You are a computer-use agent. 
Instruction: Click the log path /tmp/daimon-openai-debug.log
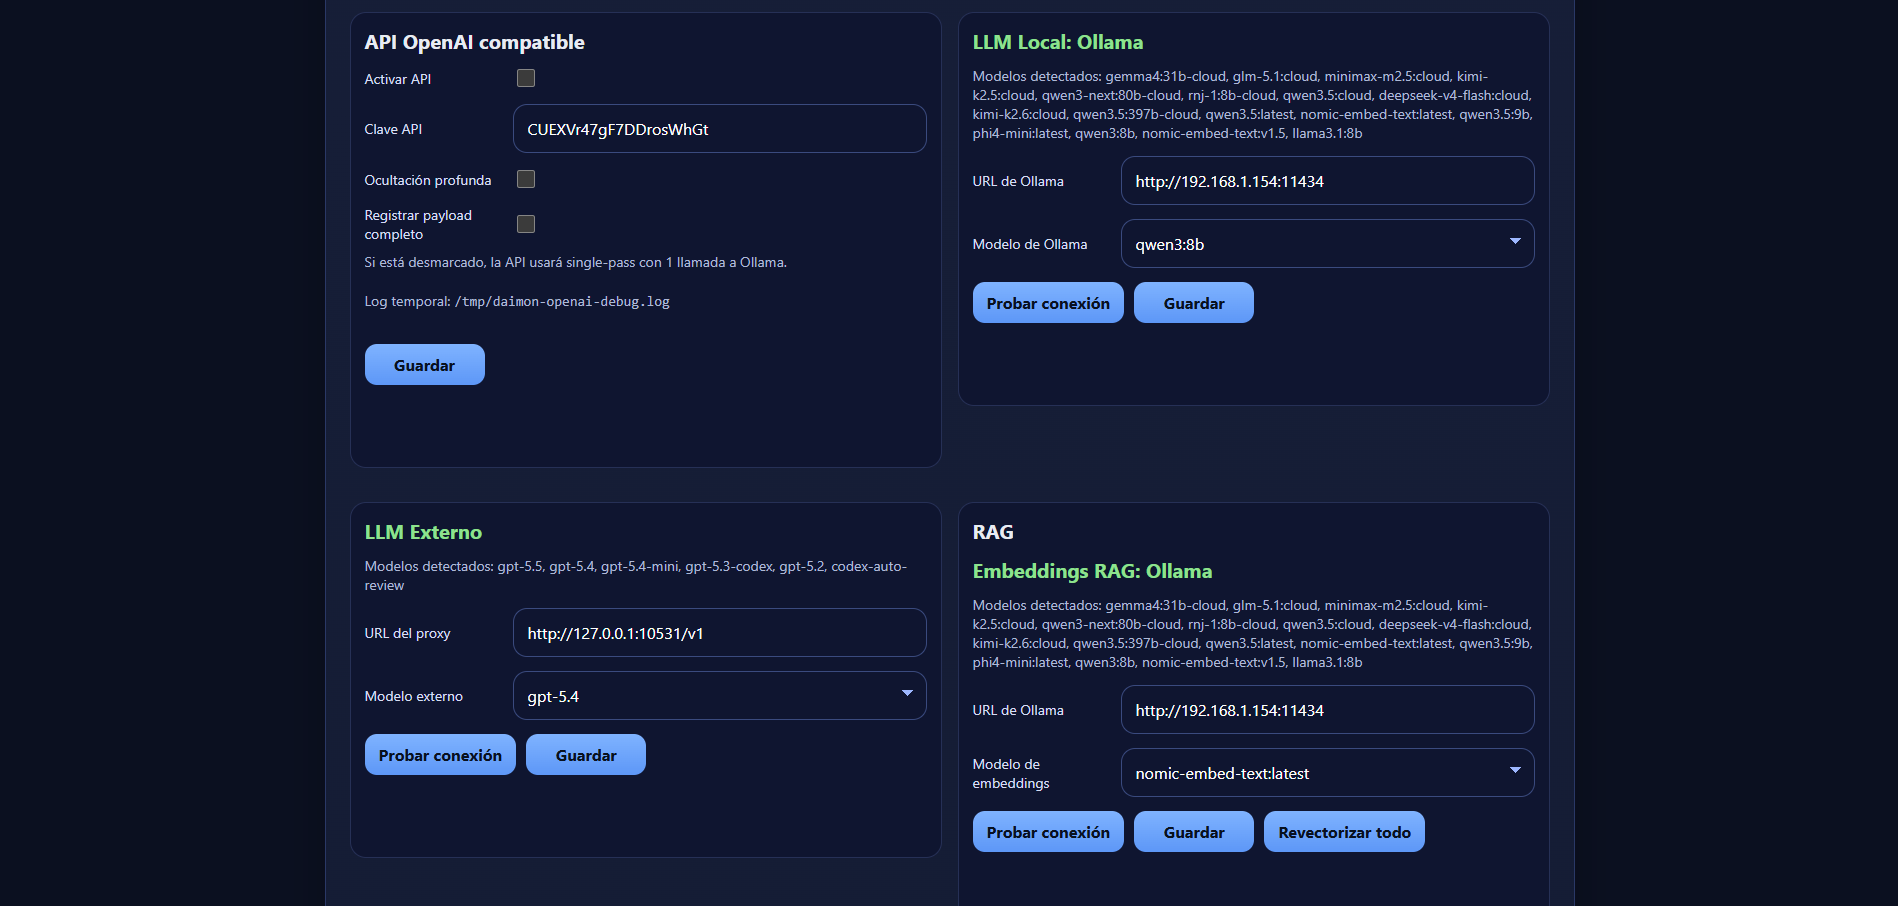pyautogui.click(x=562, y=302)
